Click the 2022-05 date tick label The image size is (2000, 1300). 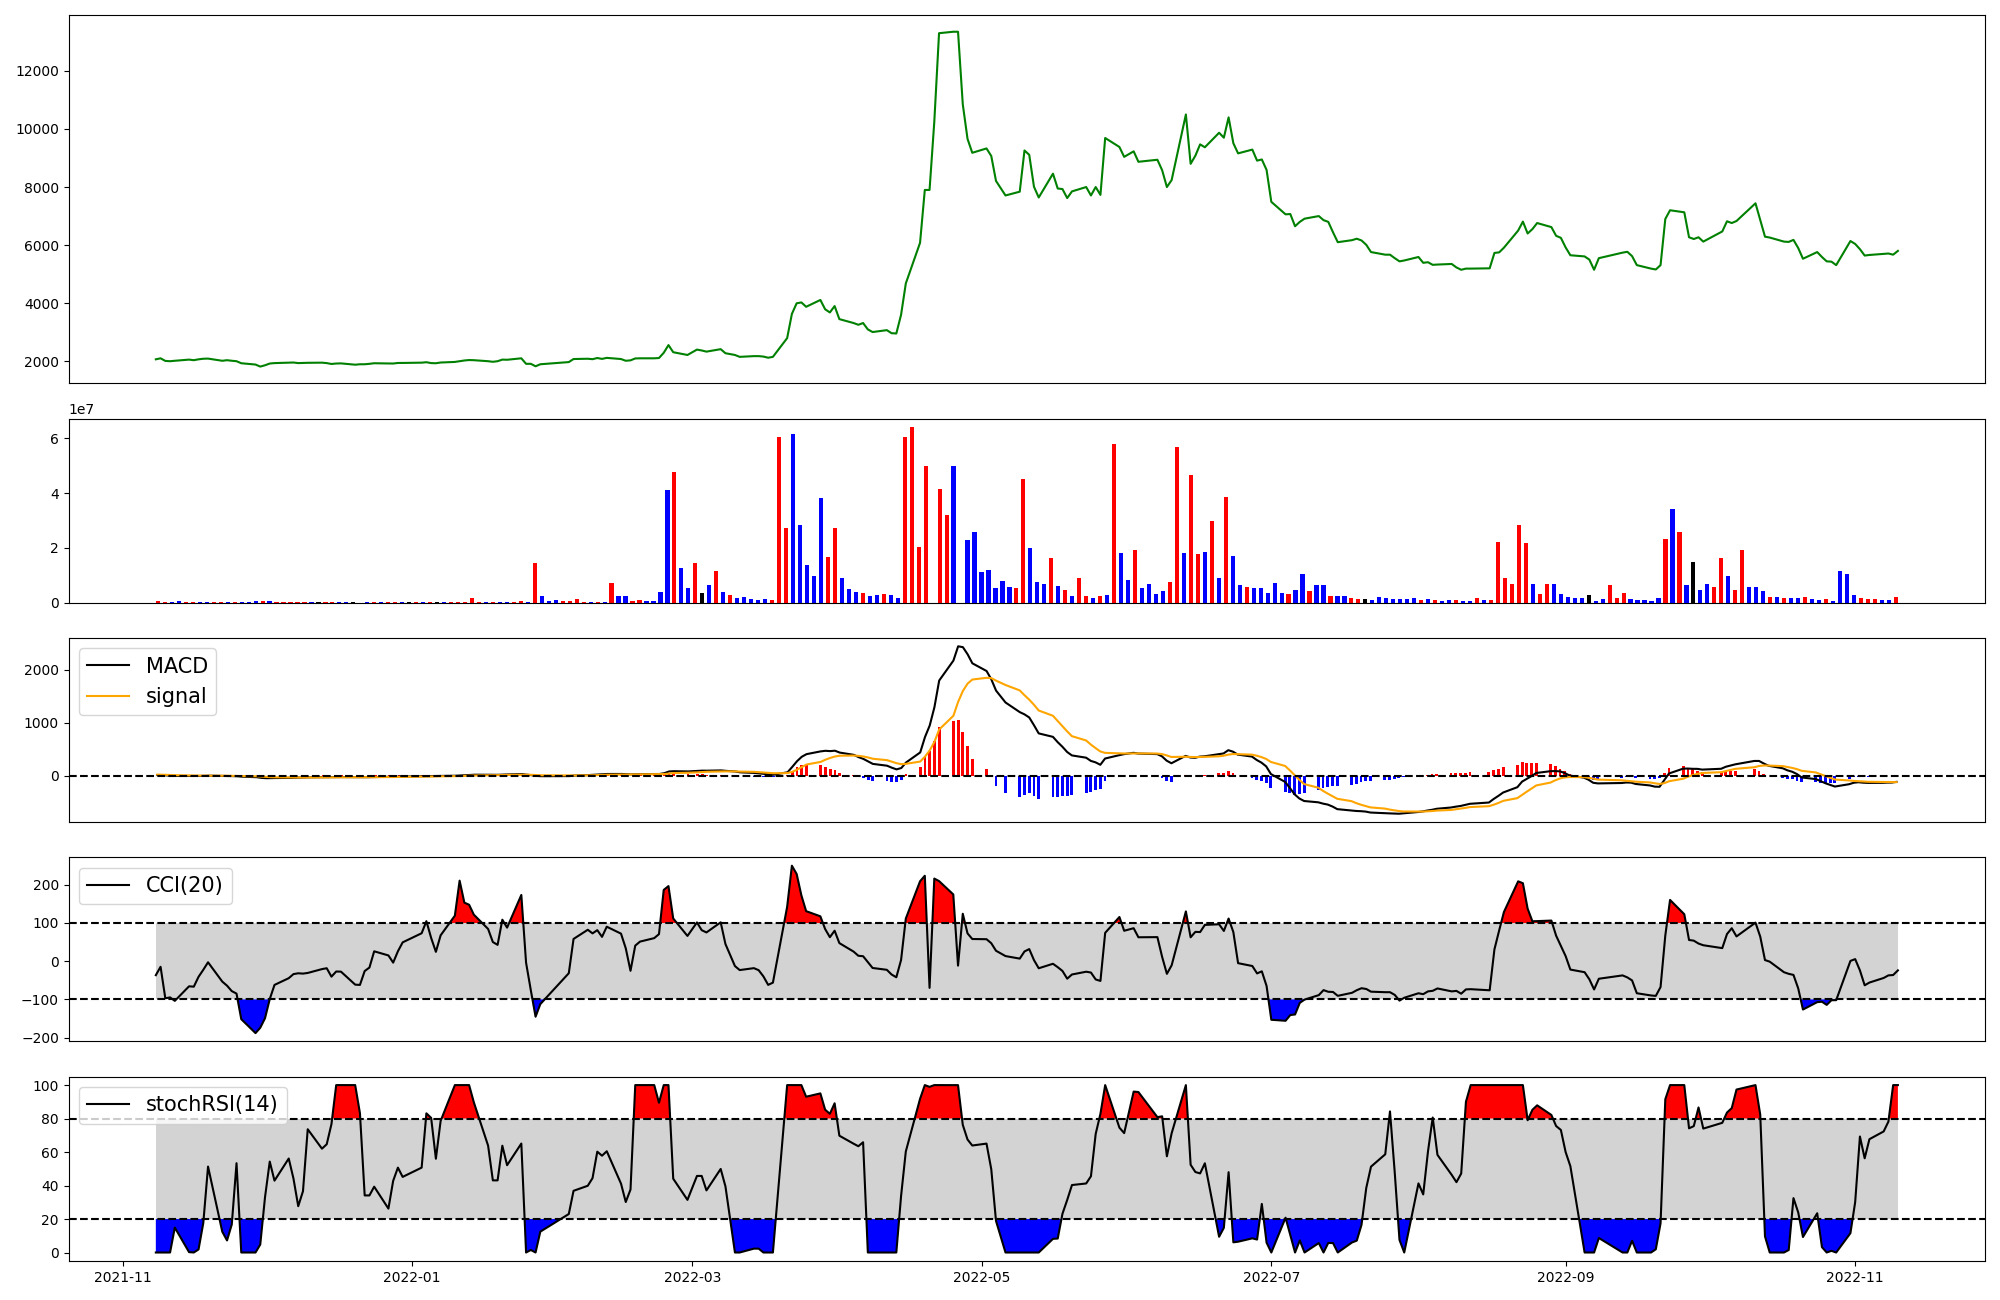click(x=981, y=1277)
